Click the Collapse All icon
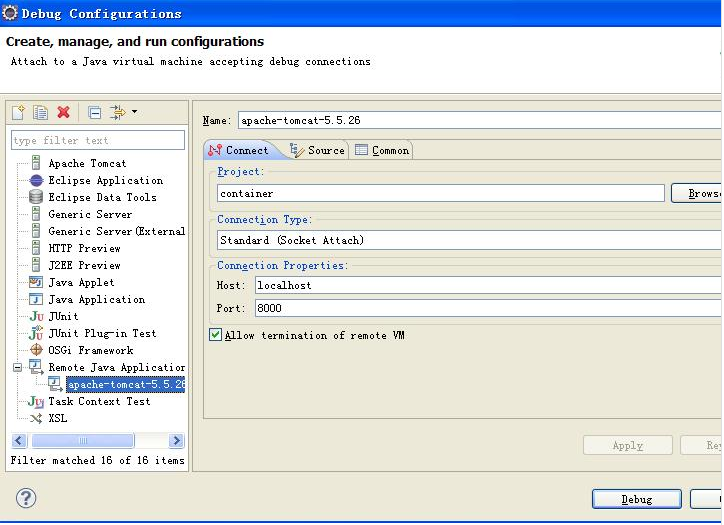The height and width of the screenshot is (525, 724). click(94, 113)
